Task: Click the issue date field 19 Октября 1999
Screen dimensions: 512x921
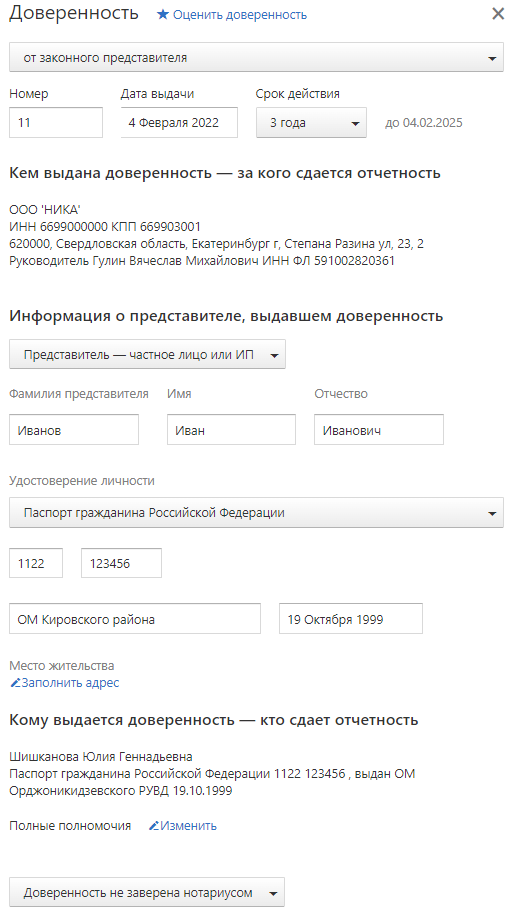Action: [x=351, y=619]
